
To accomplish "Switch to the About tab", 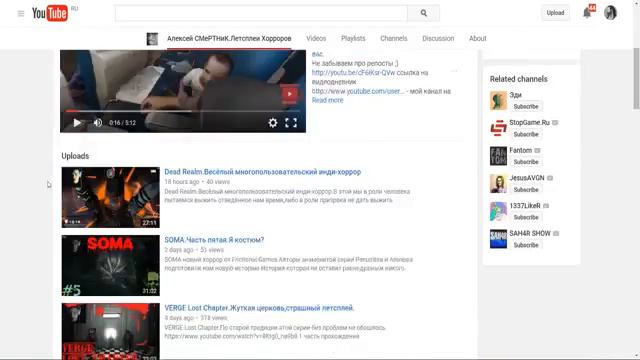I will 478,38.
